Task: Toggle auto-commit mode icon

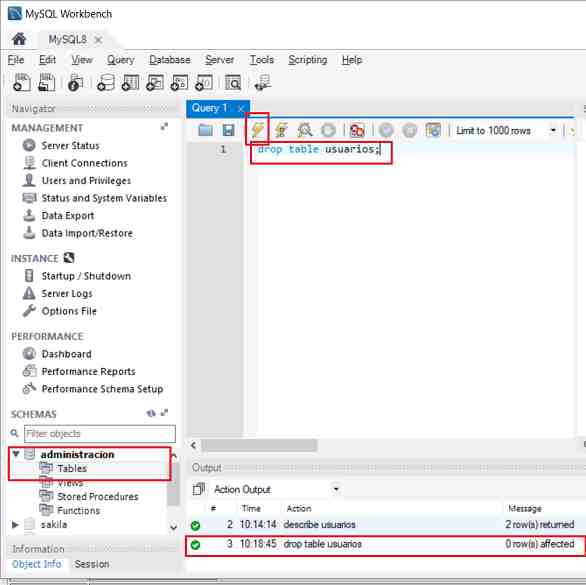Action: (x=433, y=130)
